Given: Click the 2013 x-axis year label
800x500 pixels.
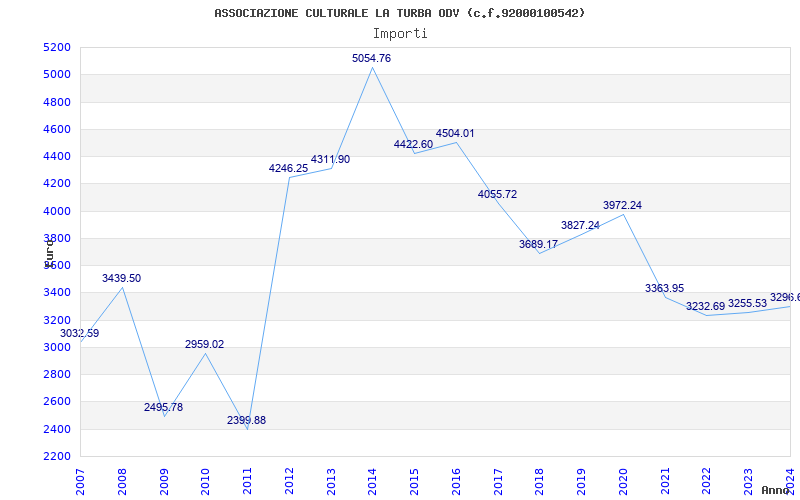Looking at the screenshot, I should tap(331, 482).
